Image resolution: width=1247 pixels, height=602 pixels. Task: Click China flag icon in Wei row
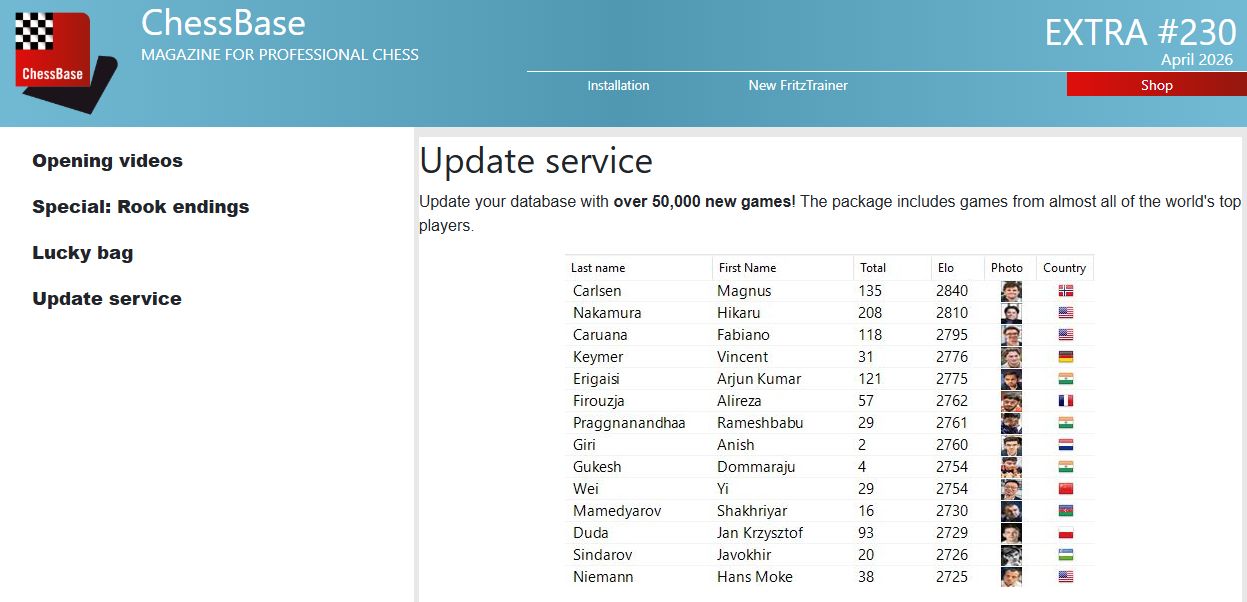1065,489
